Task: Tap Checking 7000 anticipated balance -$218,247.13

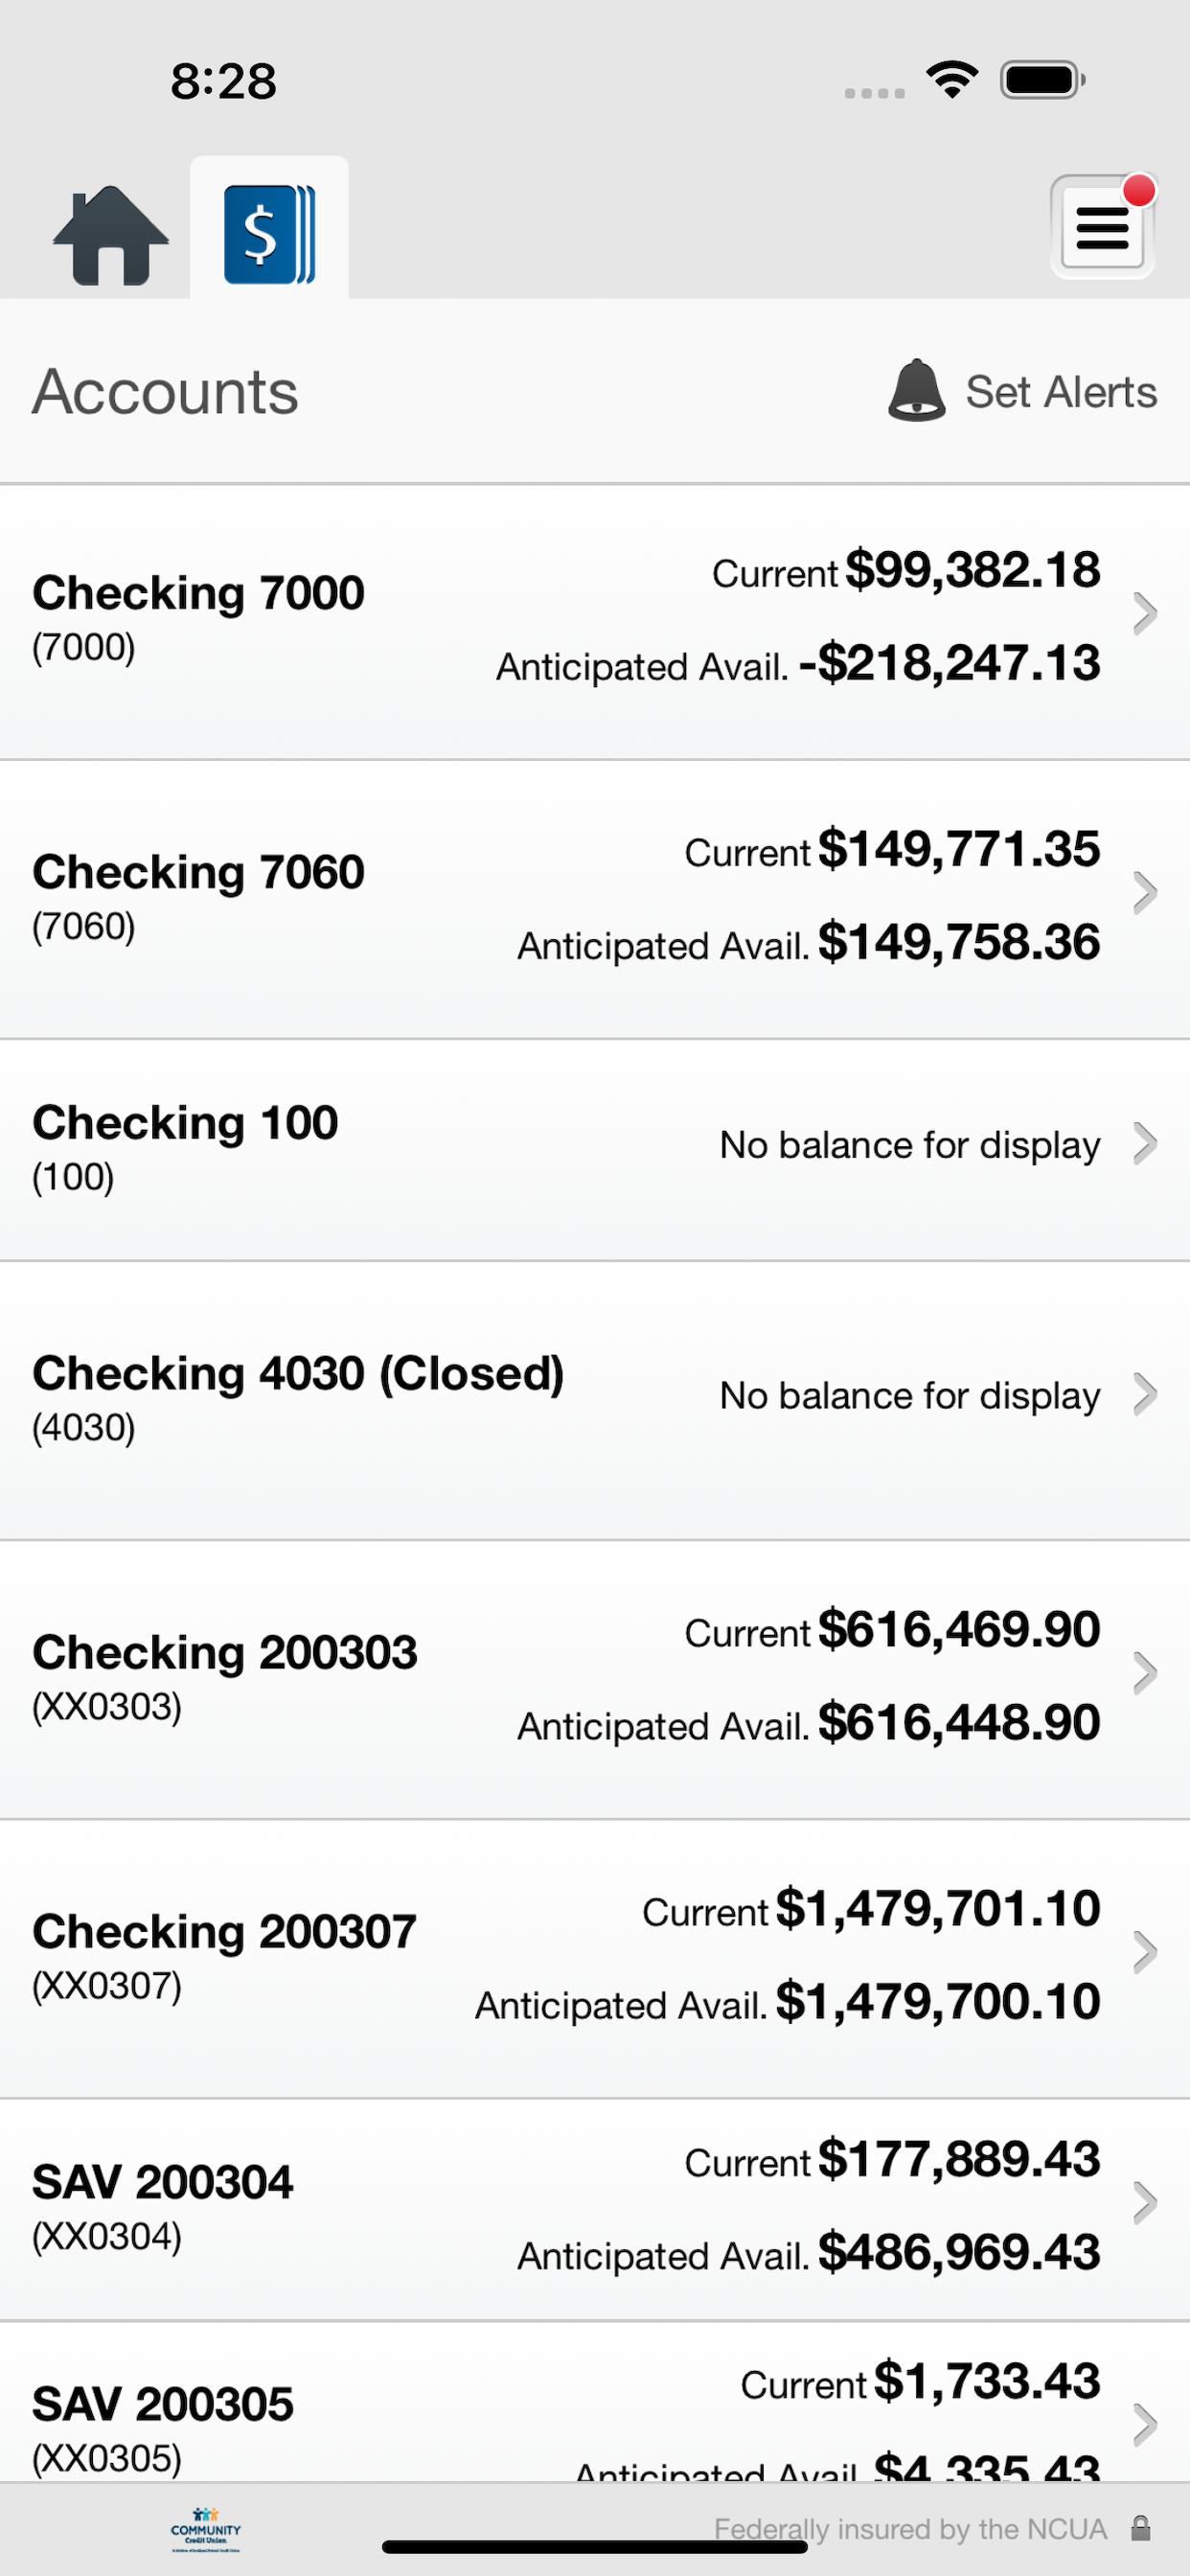Action: 949,663
